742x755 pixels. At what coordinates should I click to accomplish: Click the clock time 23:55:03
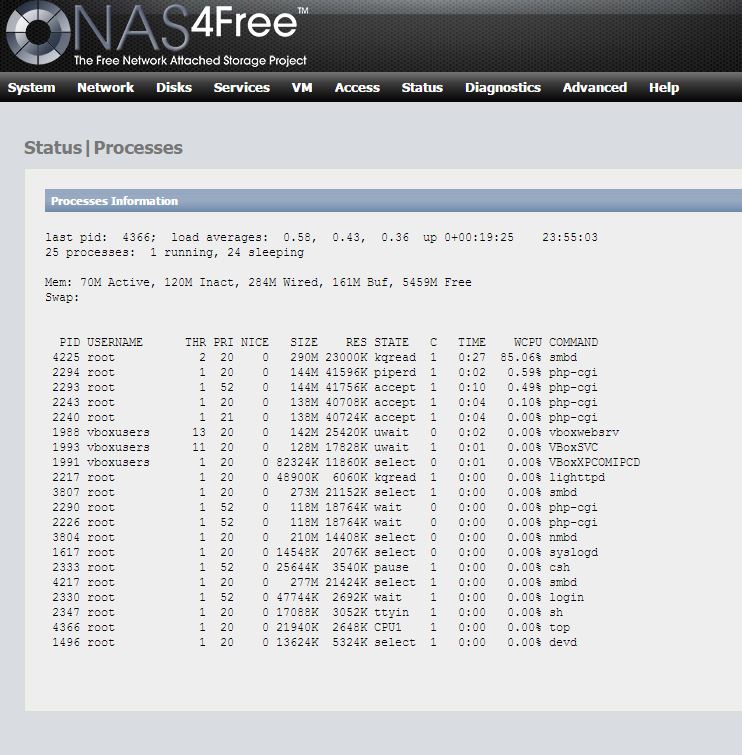(x=570, y=237)
